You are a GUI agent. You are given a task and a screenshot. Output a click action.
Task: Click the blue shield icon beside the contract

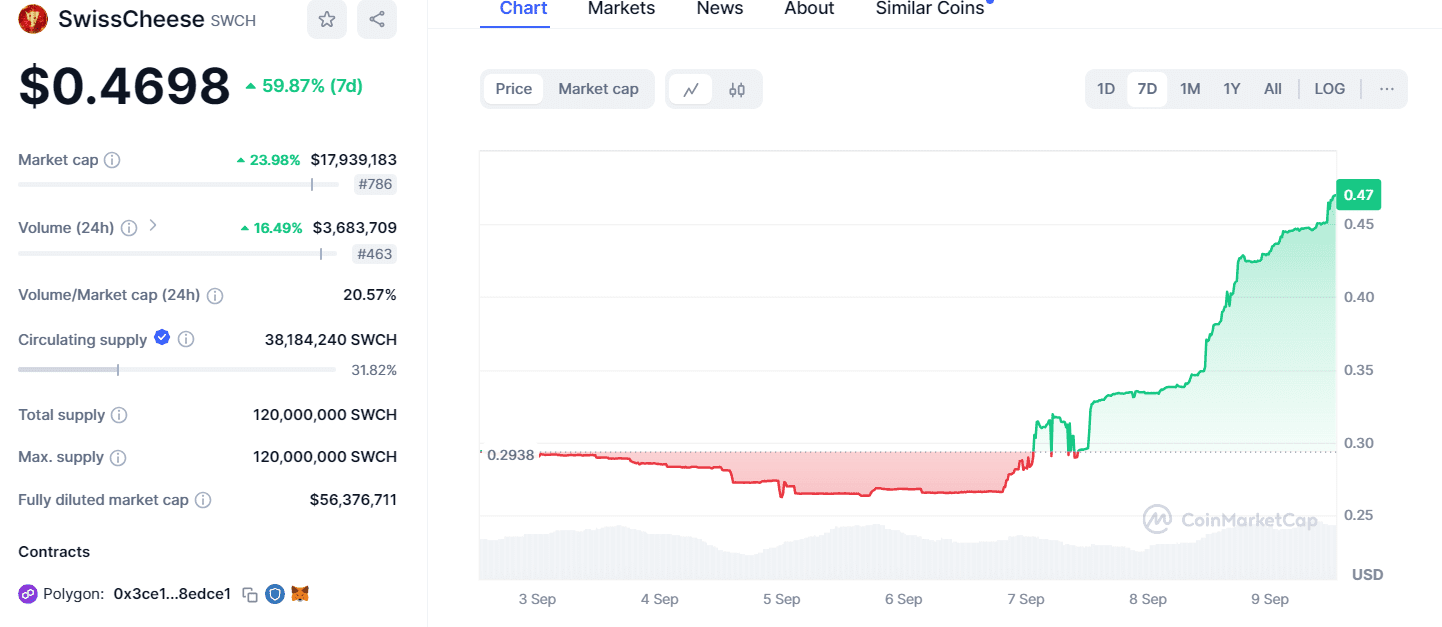(274, 593)
